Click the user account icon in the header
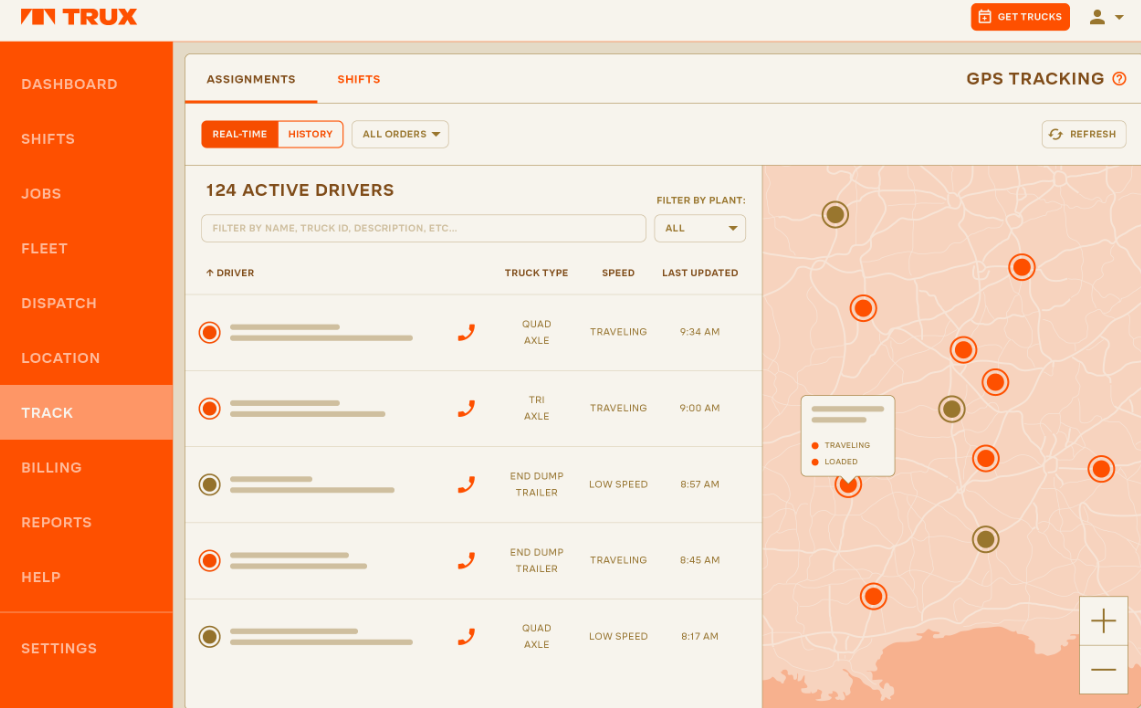 [1096, 16]
